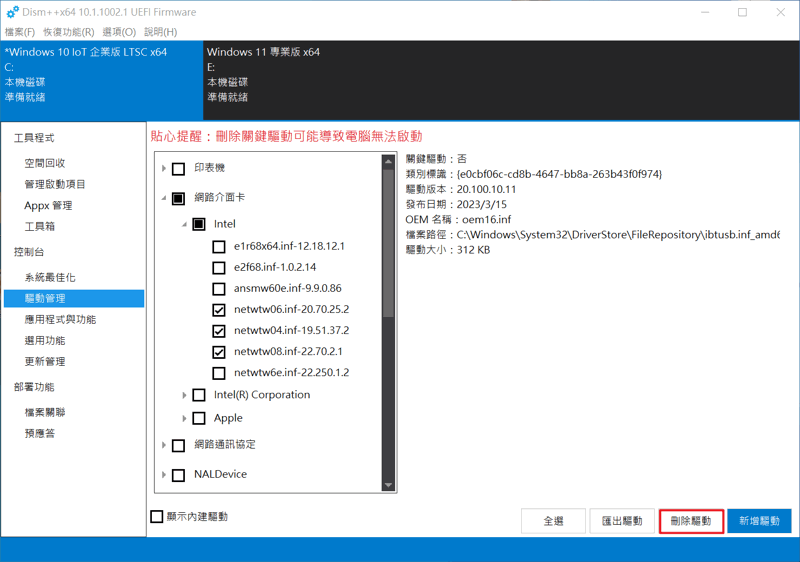The image size is (800, 562).
Task: Open 工具箱 in the sidebar
Action: (40, 226)
